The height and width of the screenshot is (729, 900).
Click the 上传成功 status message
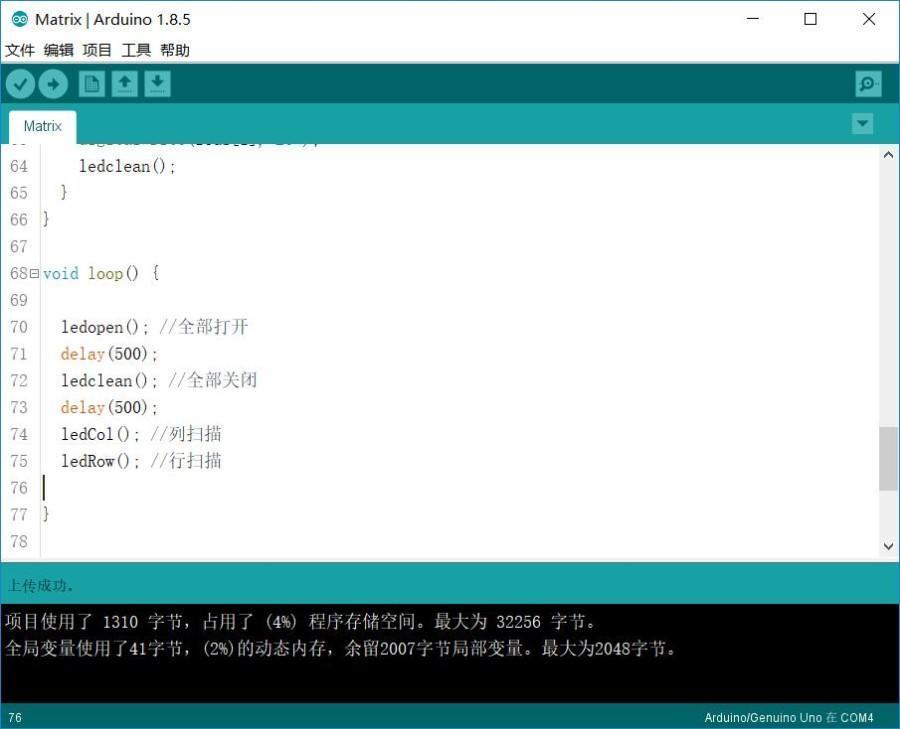tap(38, 584)
